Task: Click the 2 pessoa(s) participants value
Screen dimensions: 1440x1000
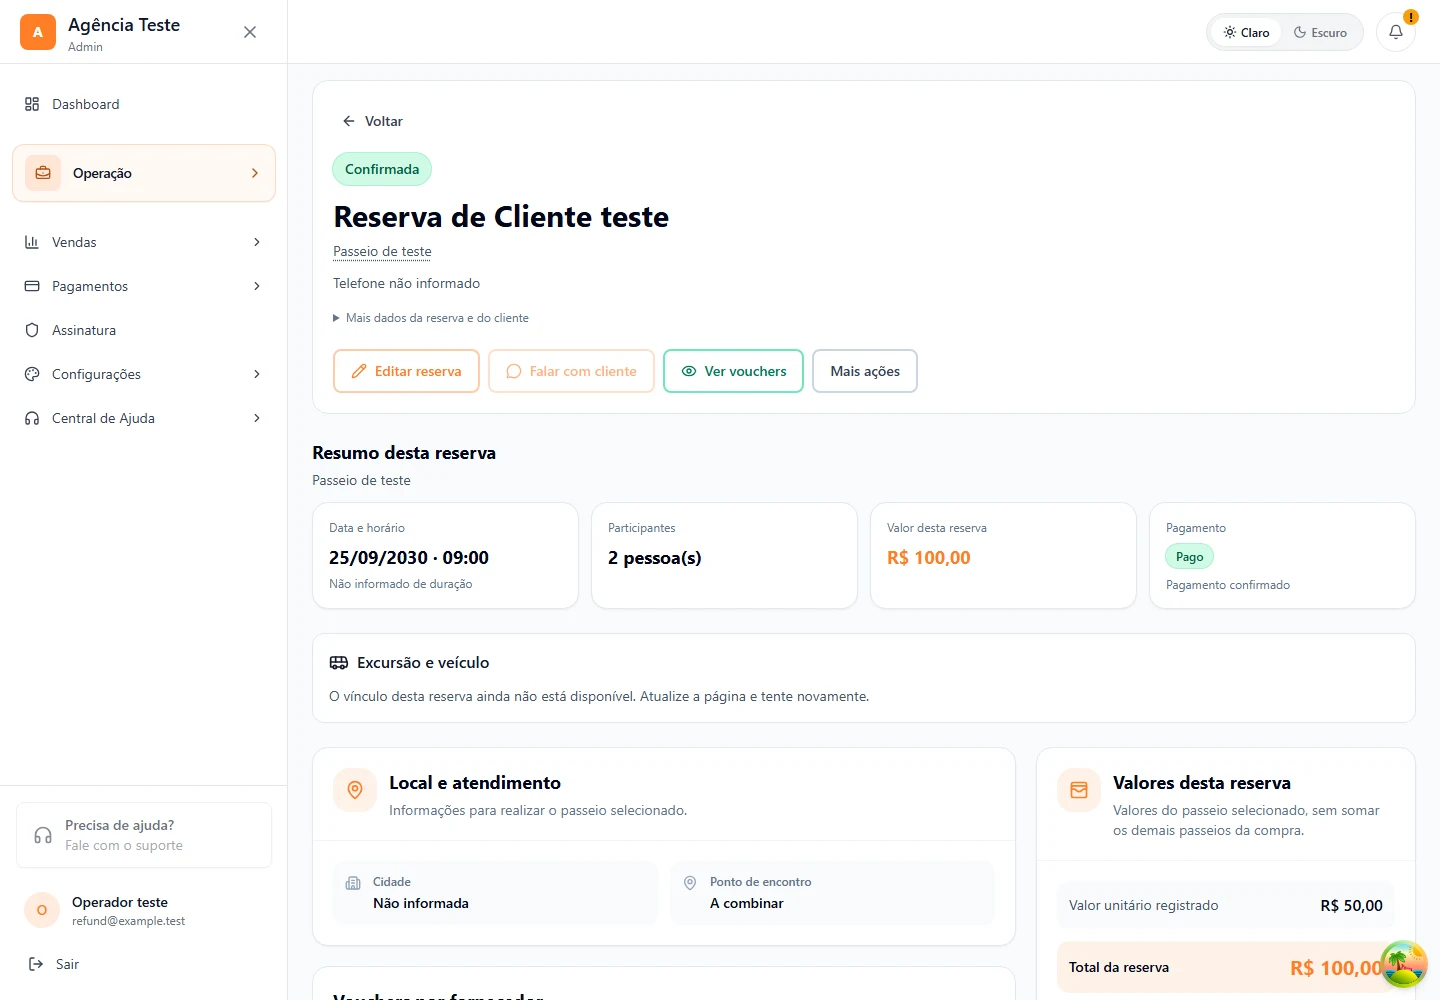Action: click(655, 558)
